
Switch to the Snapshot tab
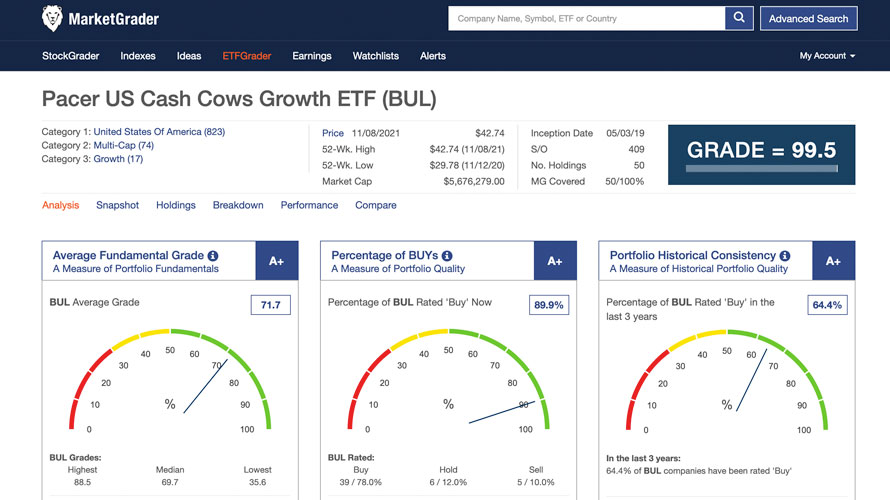tap(117, 205)
